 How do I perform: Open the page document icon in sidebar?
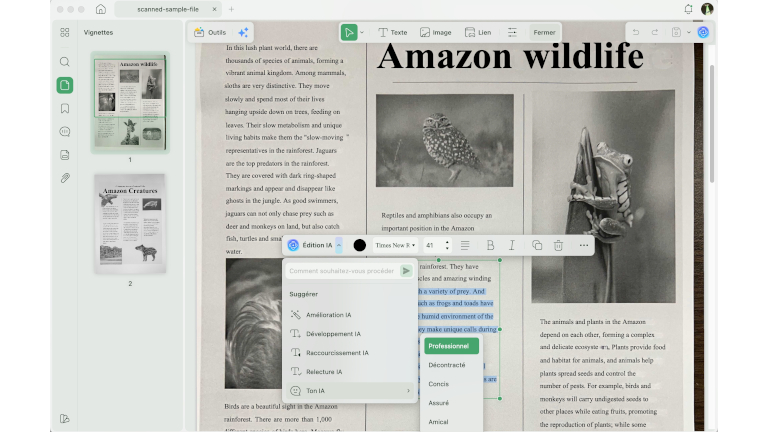pos(65,155)
